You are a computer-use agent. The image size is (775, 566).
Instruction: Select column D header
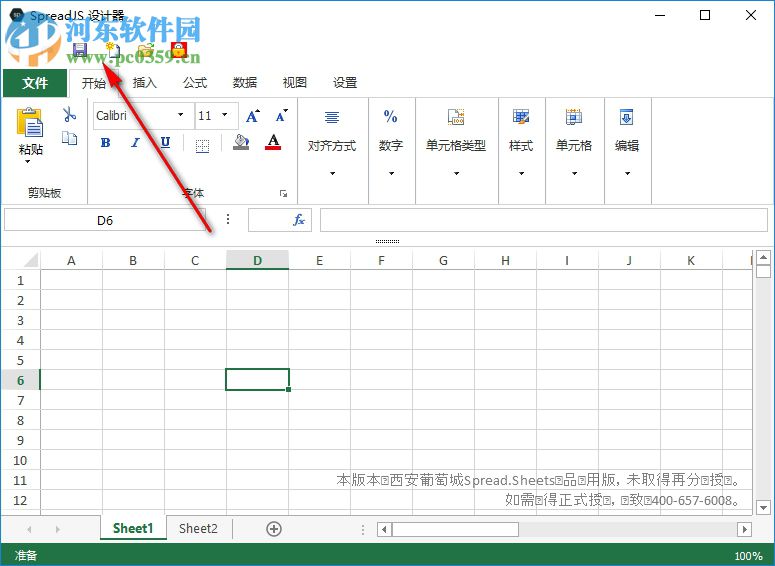pos(258,261)
